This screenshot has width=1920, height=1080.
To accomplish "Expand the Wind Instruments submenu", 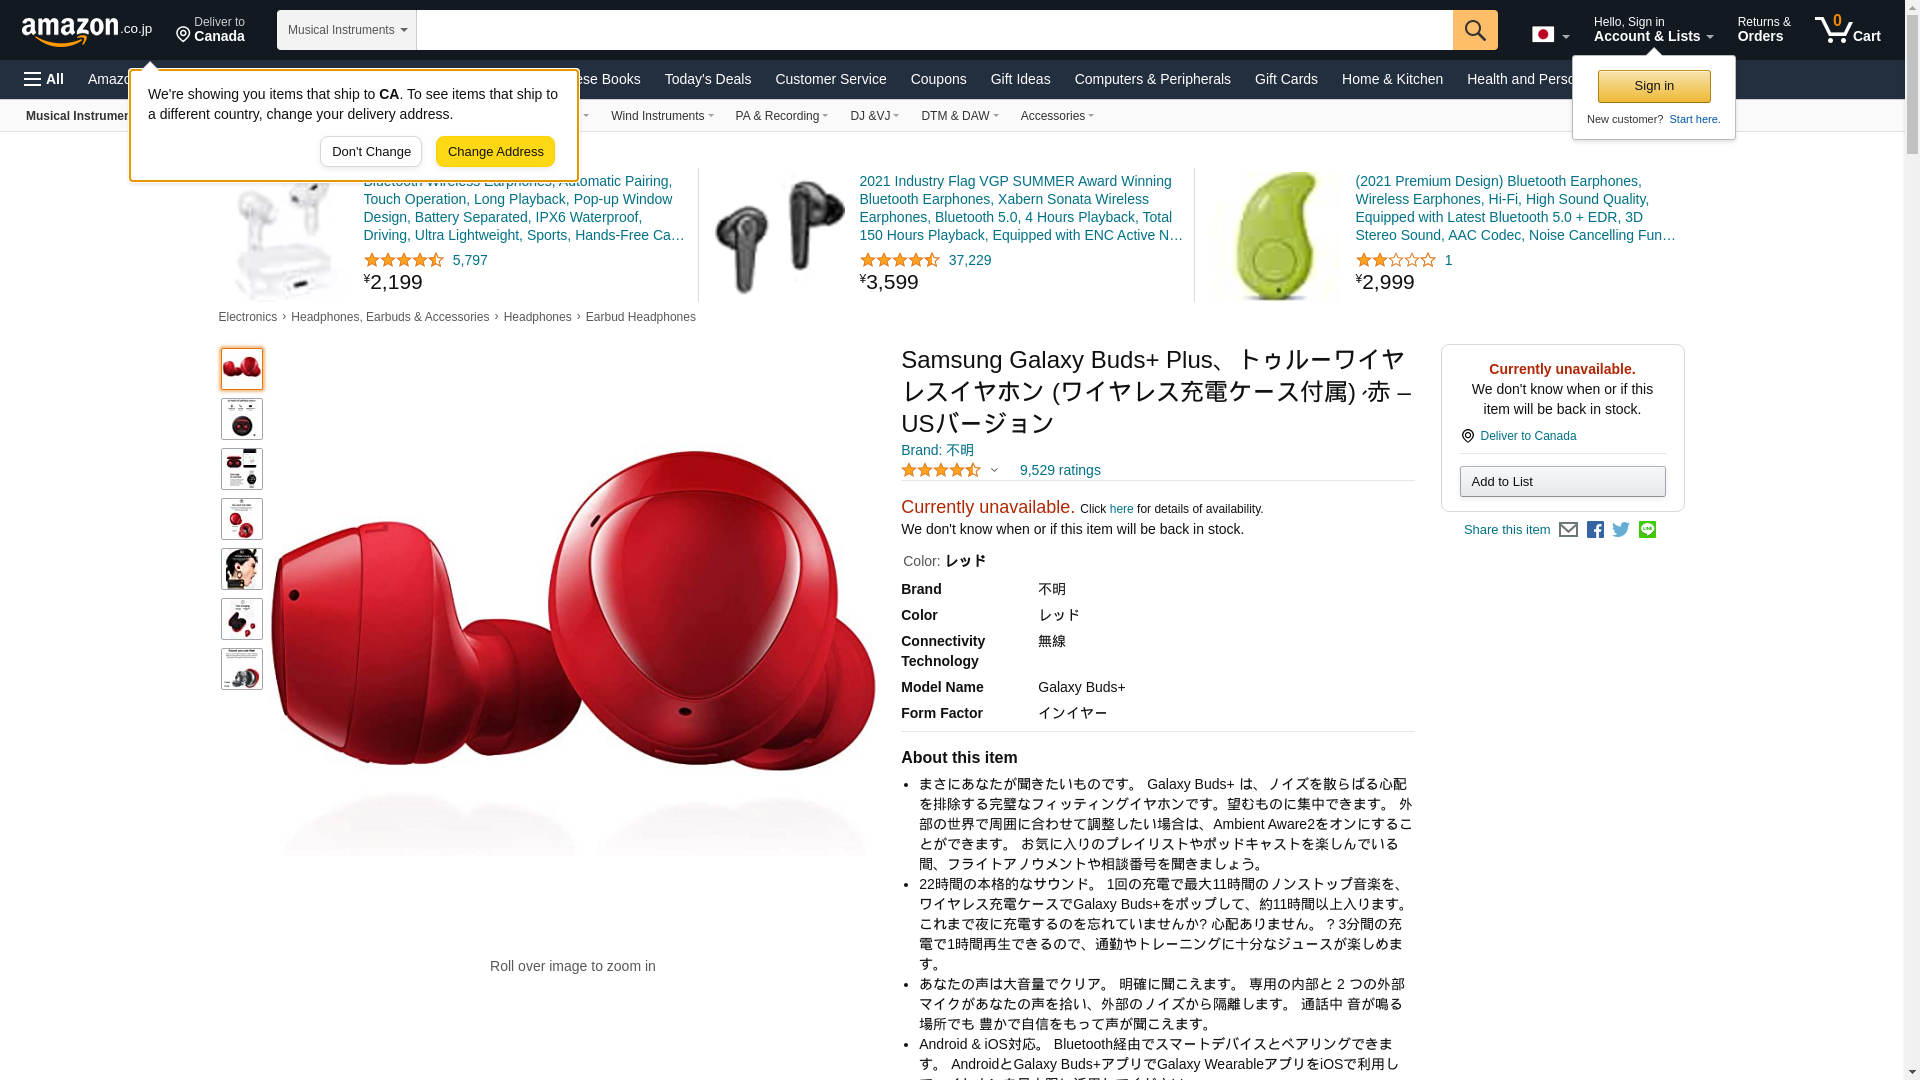I will point(662,116).
